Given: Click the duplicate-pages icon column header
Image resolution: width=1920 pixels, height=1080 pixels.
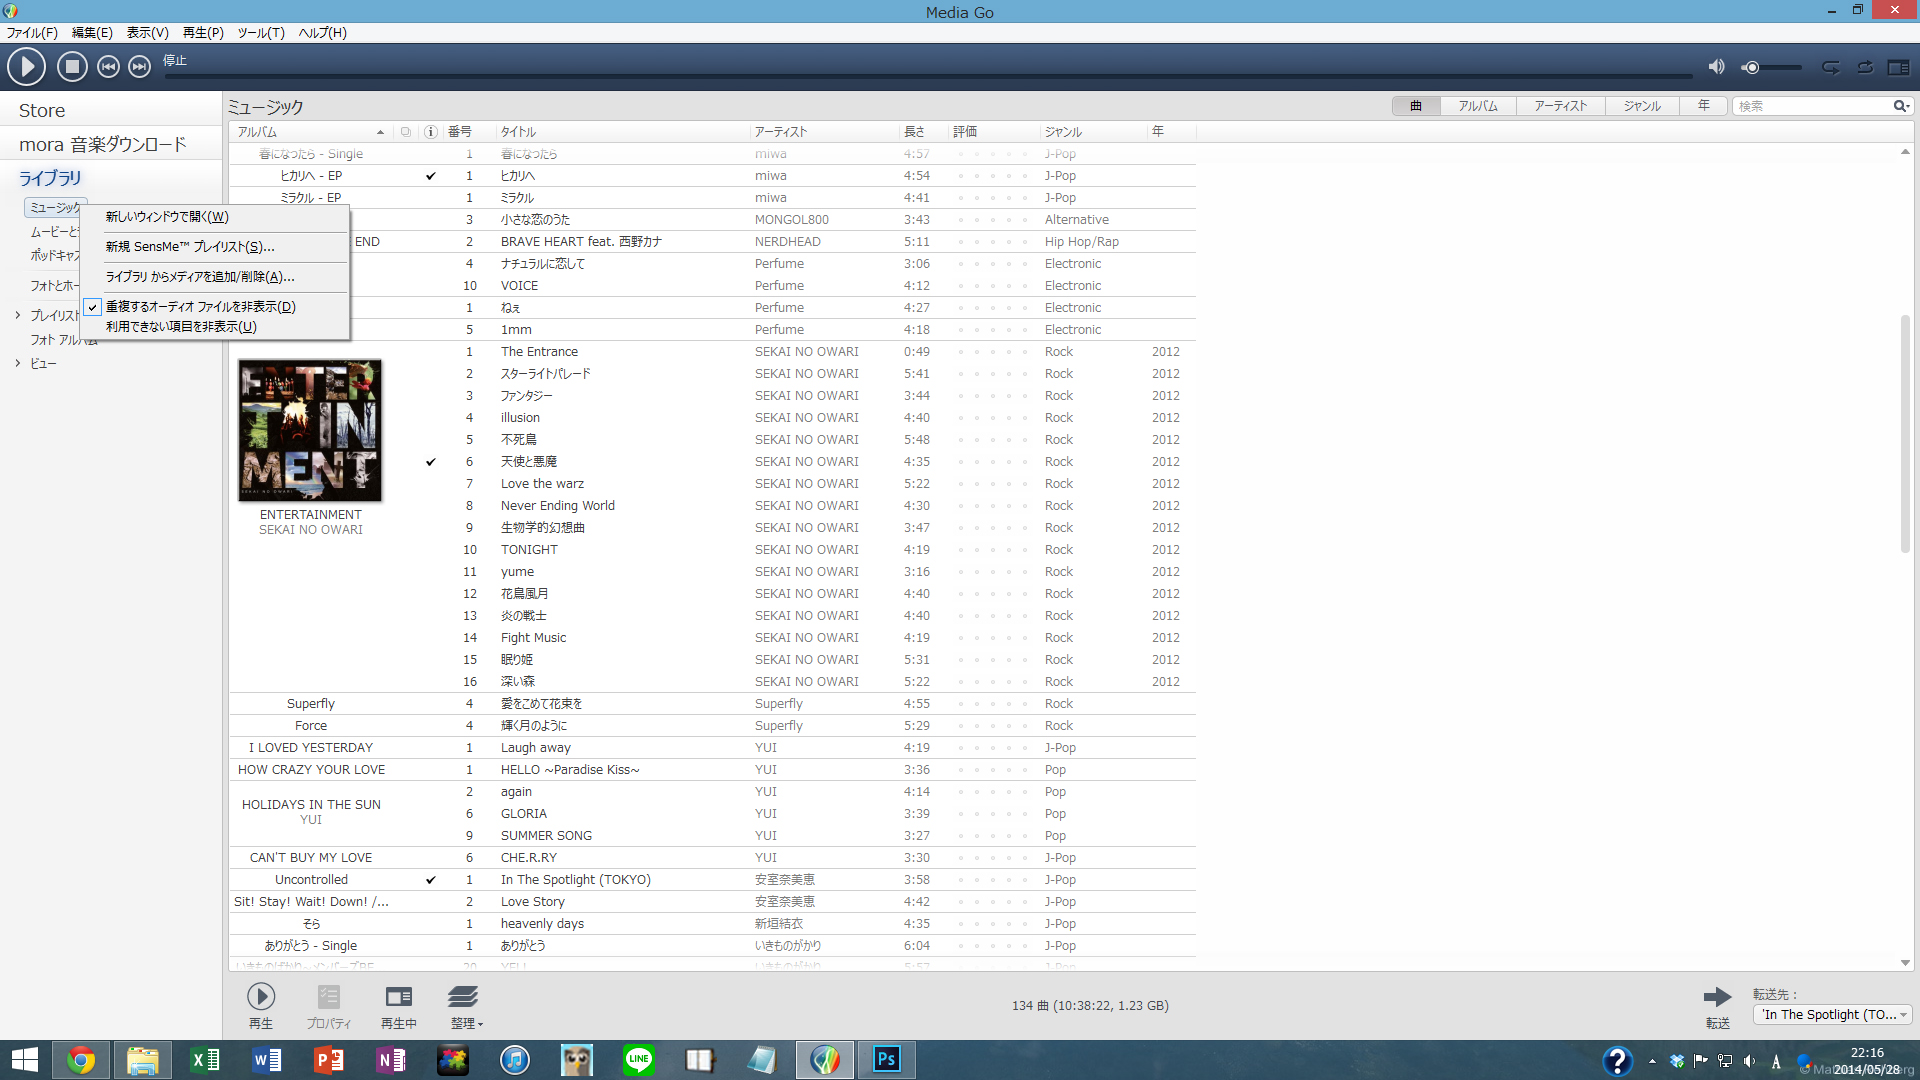Looking at the screenshot, I should click(405, 132).
